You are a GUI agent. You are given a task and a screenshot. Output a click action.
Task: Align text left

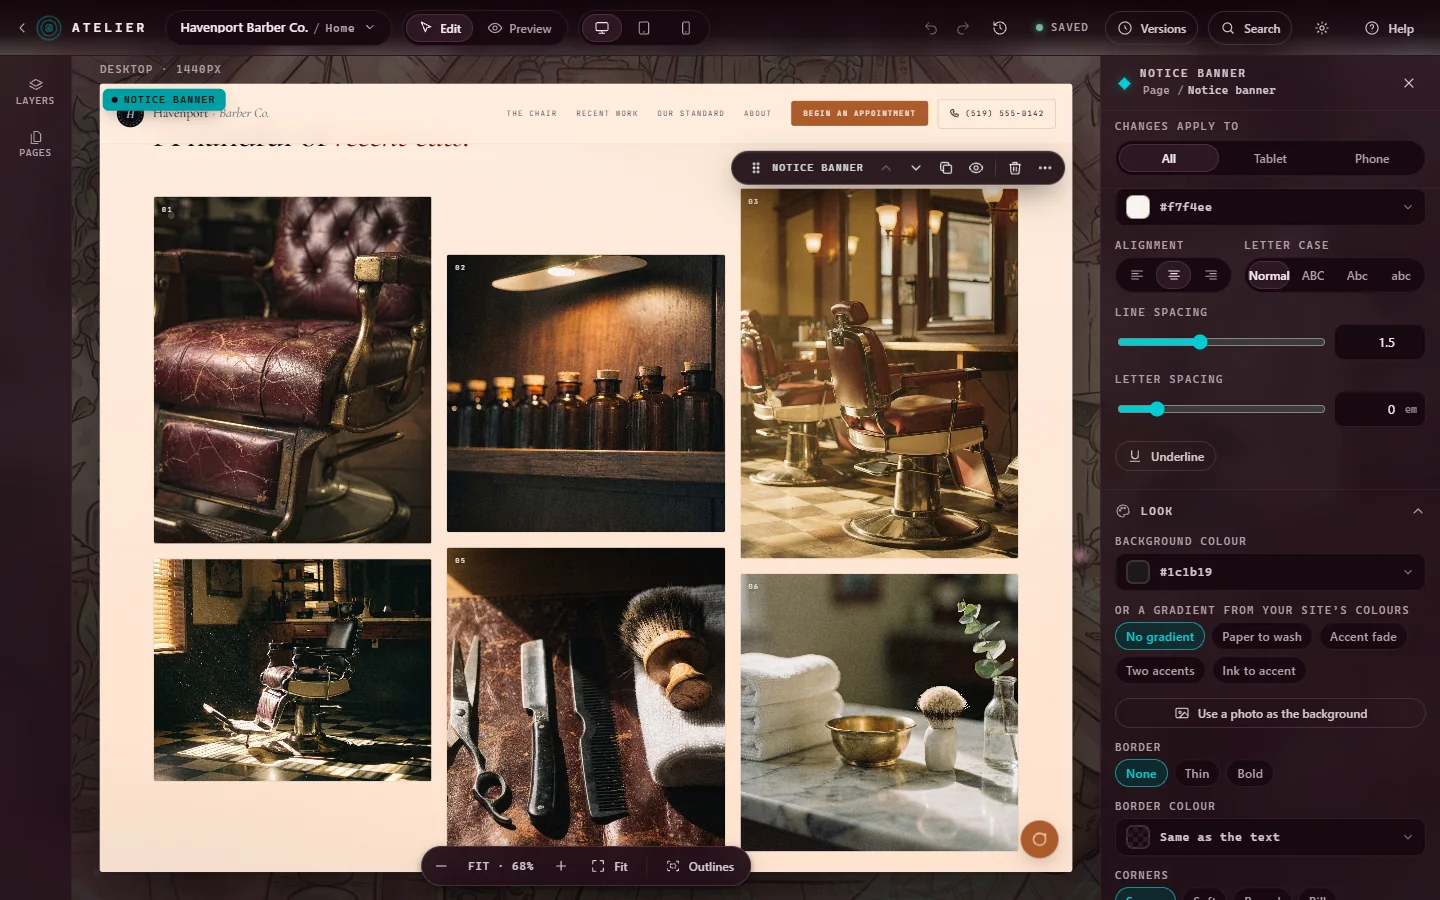click(x=1137, y=275)
